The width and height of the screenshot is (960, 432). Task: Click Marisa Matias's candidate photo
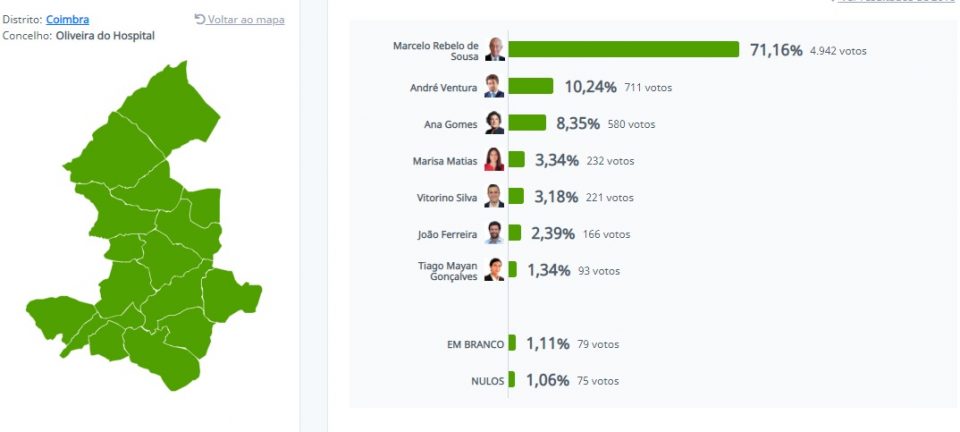pyautogui.click(x=495, y=160)
